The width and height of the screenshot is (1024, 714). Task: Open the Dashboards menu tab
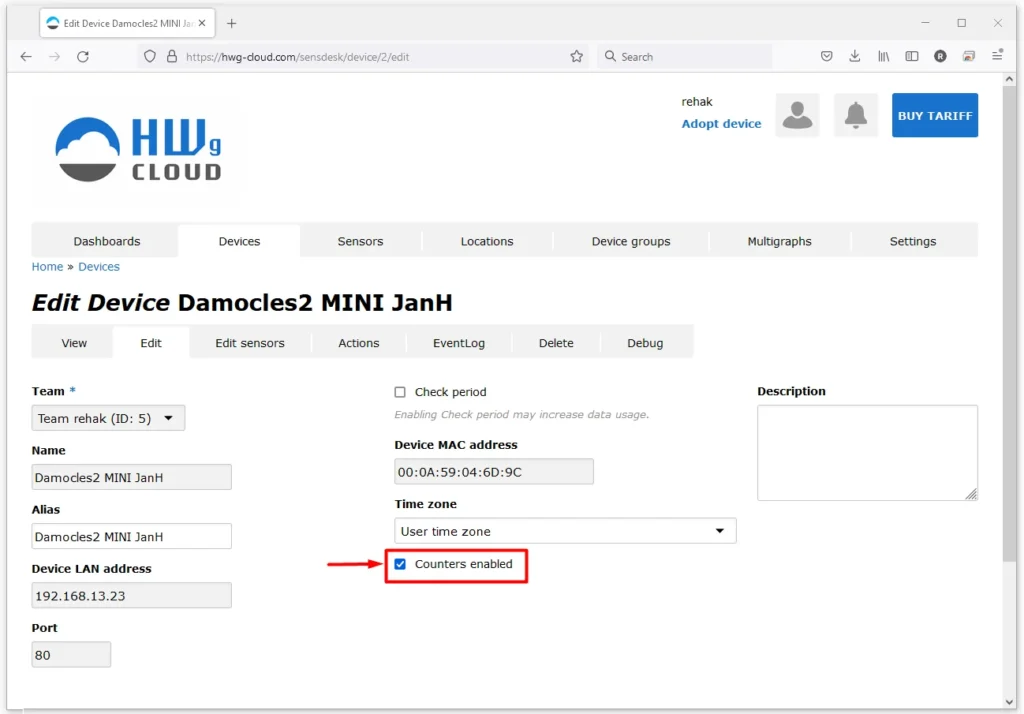click(106, 241)
